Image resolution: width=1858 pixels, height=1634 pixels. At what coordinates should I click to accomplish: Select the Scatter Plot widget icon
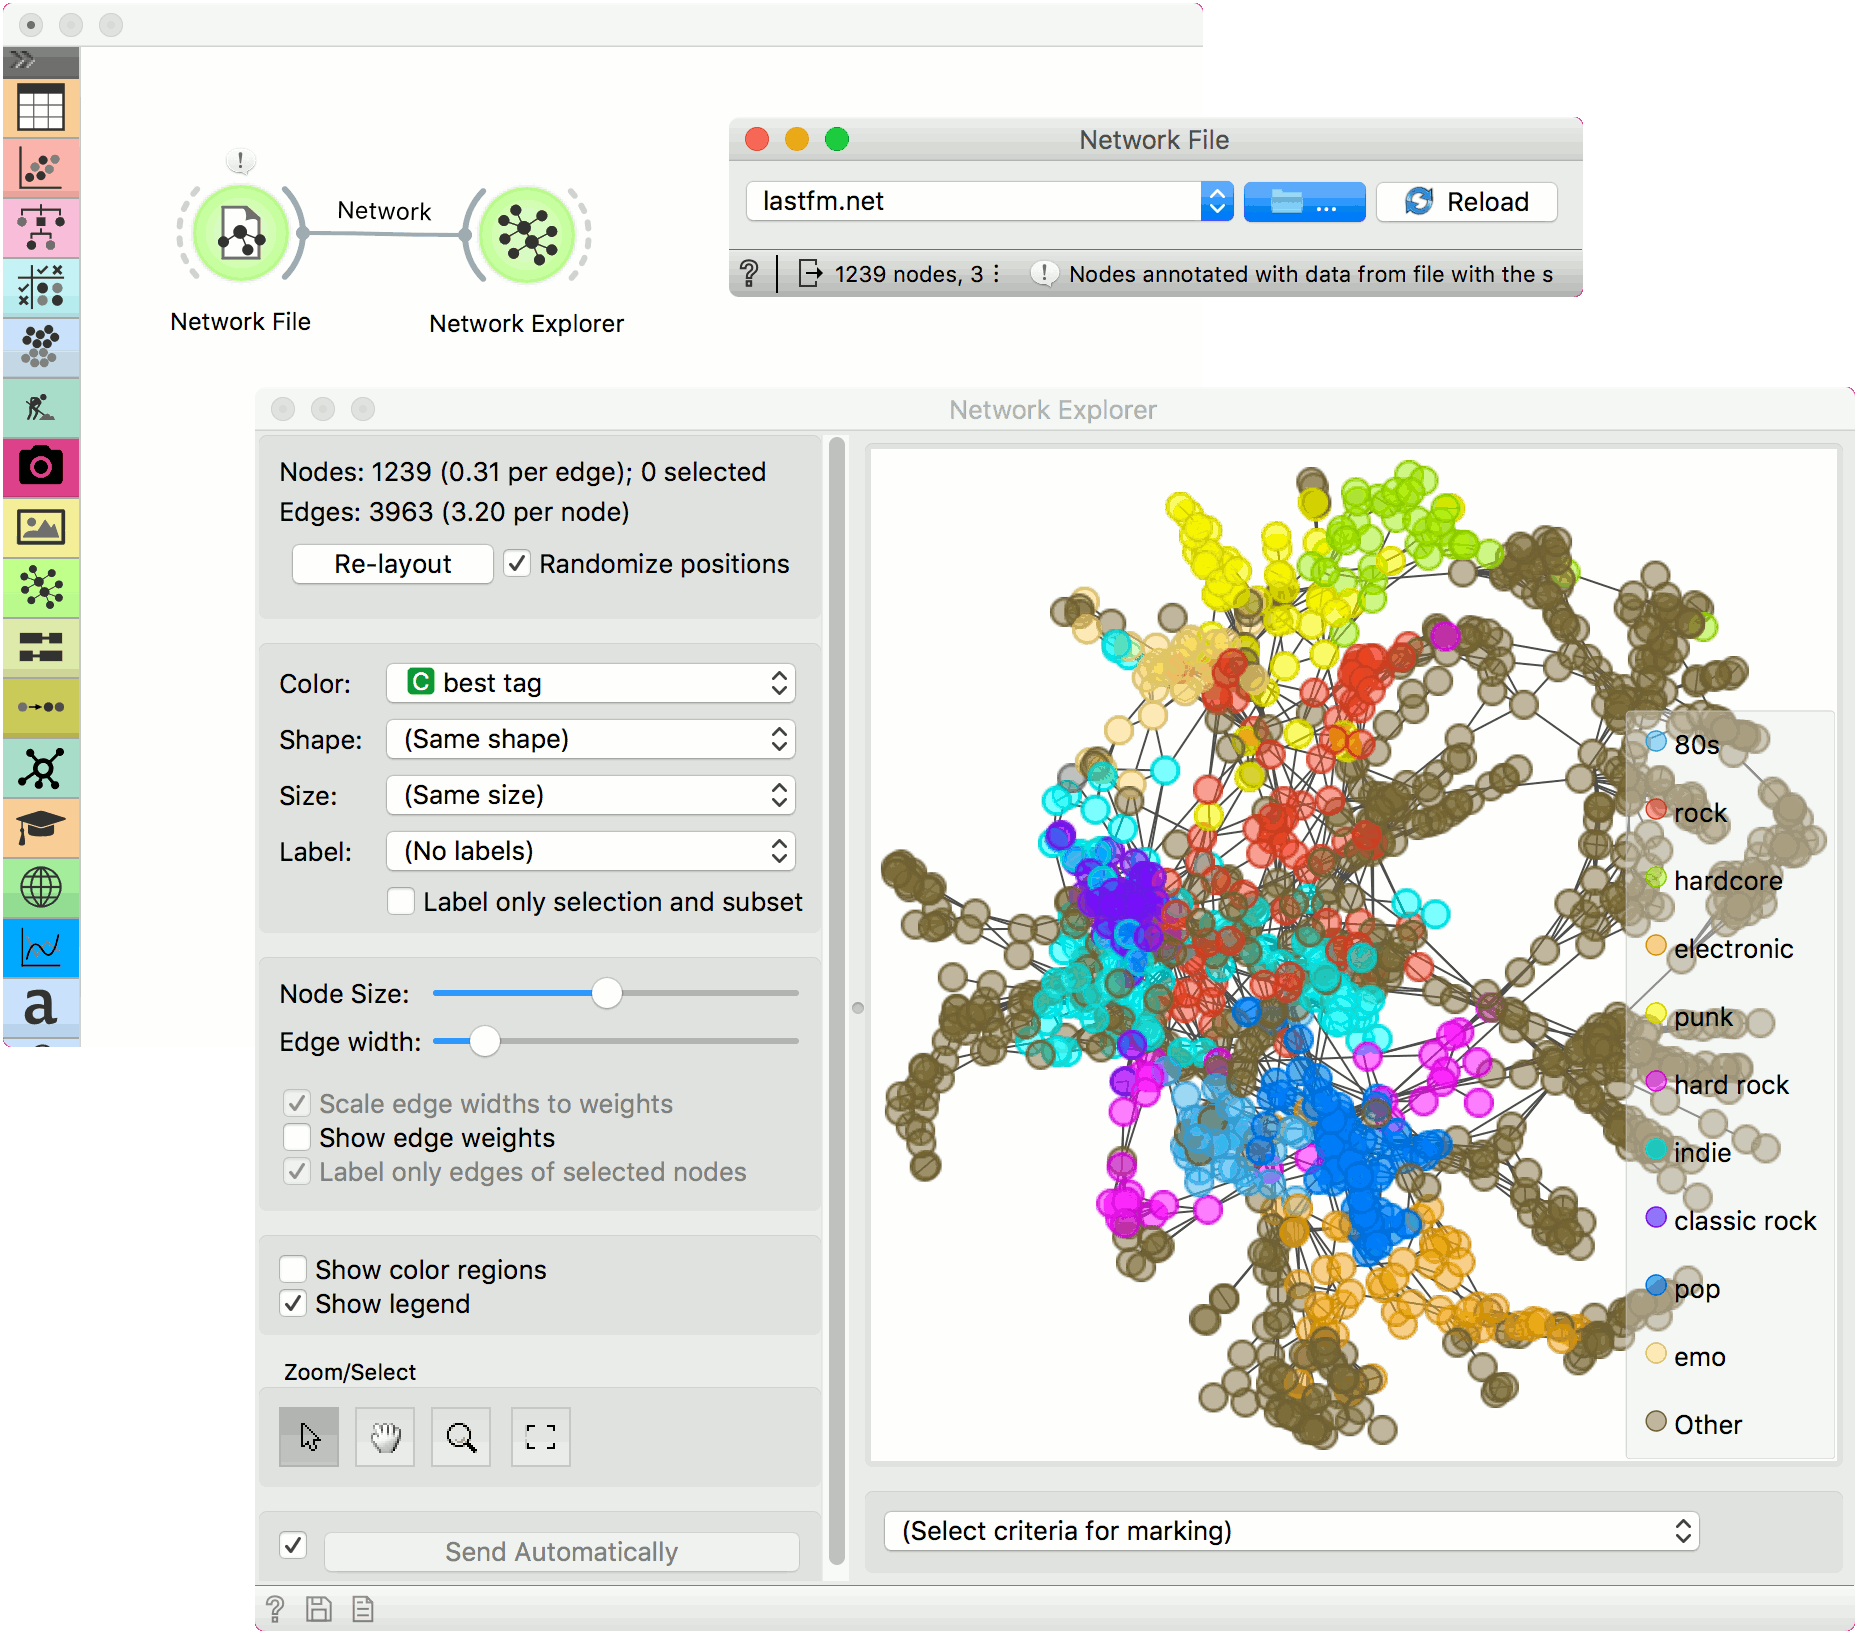point(41,167)
